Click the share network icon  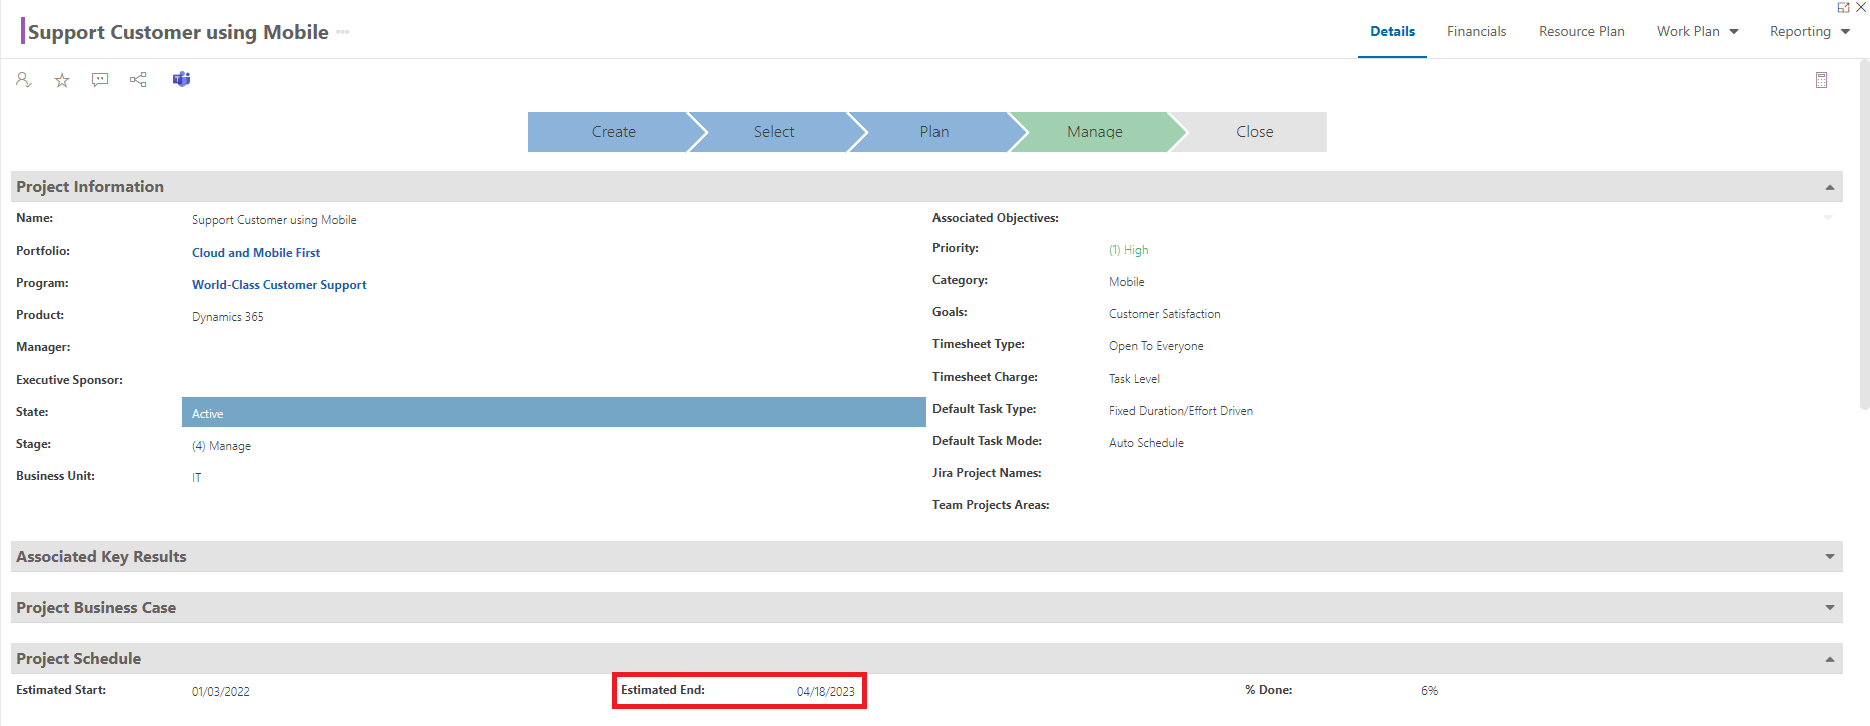click(x=138, y=80)
